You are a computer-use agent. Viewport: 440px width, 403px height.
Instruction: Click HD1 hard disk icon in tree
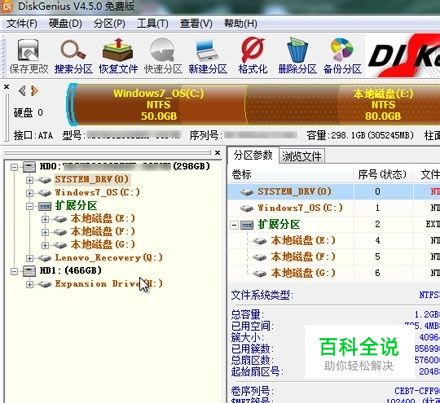click(x=29, y=271)
